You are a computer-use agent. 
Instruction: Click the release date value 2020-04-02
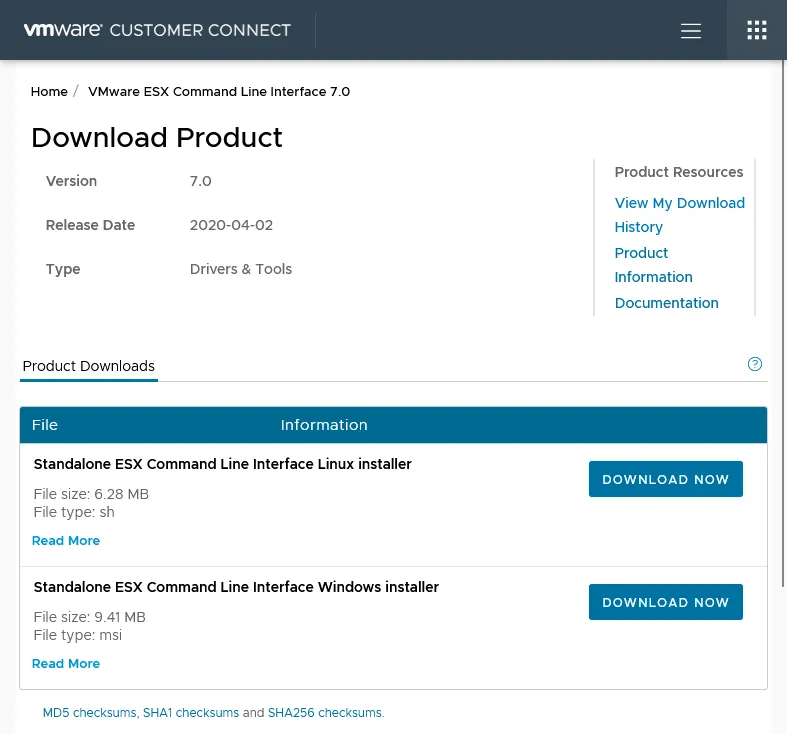[231, 225]
